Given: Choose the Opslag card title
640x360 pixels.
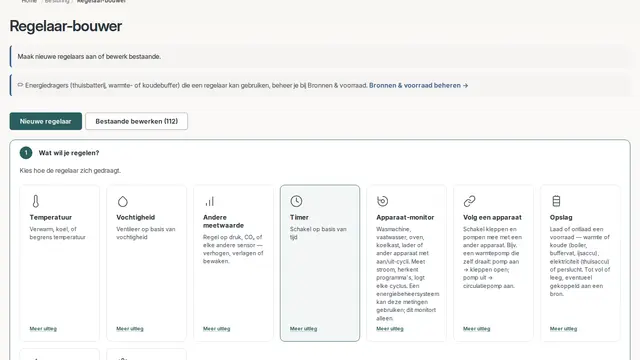Looking at the screenshot, I should tap(561, 218).
